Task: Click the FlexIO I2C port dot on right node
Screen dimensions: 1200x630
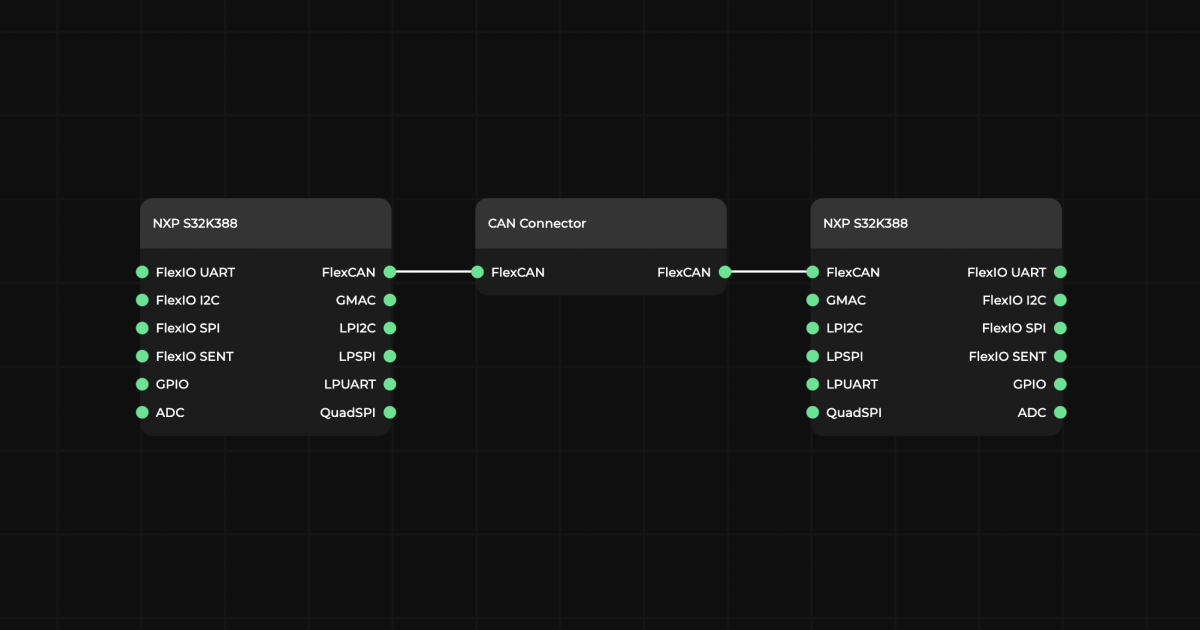Action: click(1060, 300)
